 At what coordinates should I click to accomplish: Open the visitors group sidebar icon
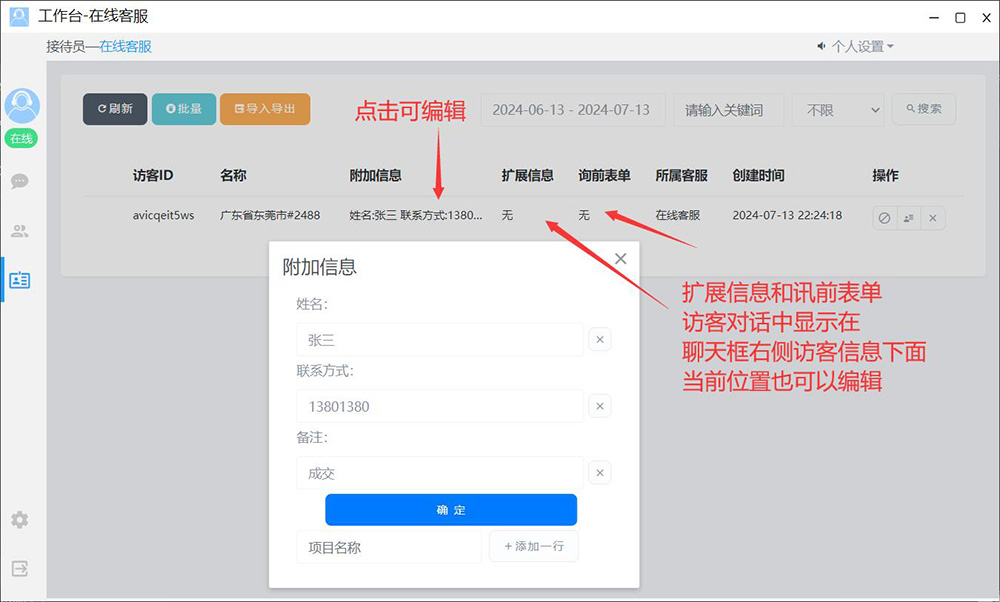tap(20, 231)
